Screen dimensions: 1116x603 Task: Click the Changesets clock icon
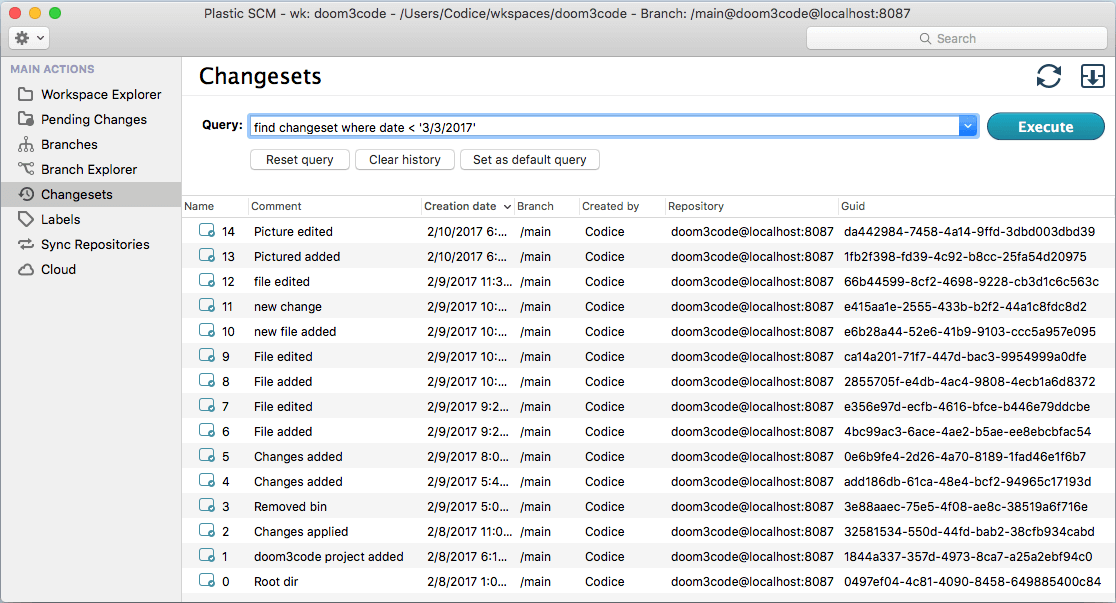tap(26, 194)
